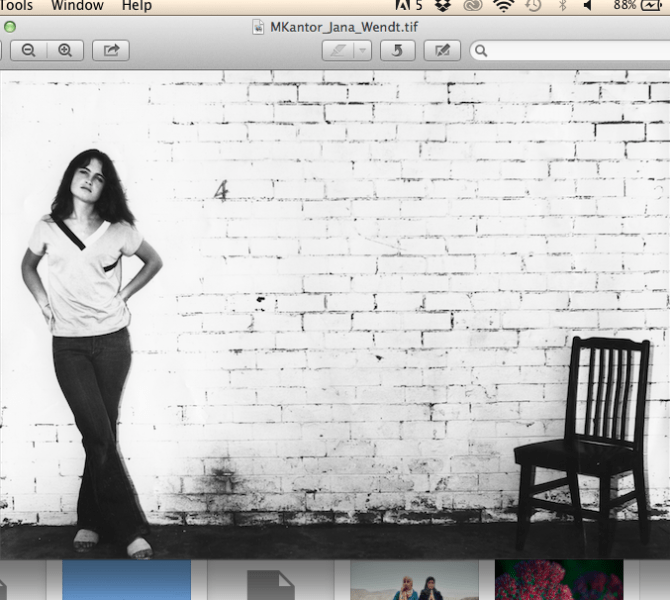The image size is (670, 600).
Task: Select the thumbnail of two people outdoors
Action: pos(414,581)
